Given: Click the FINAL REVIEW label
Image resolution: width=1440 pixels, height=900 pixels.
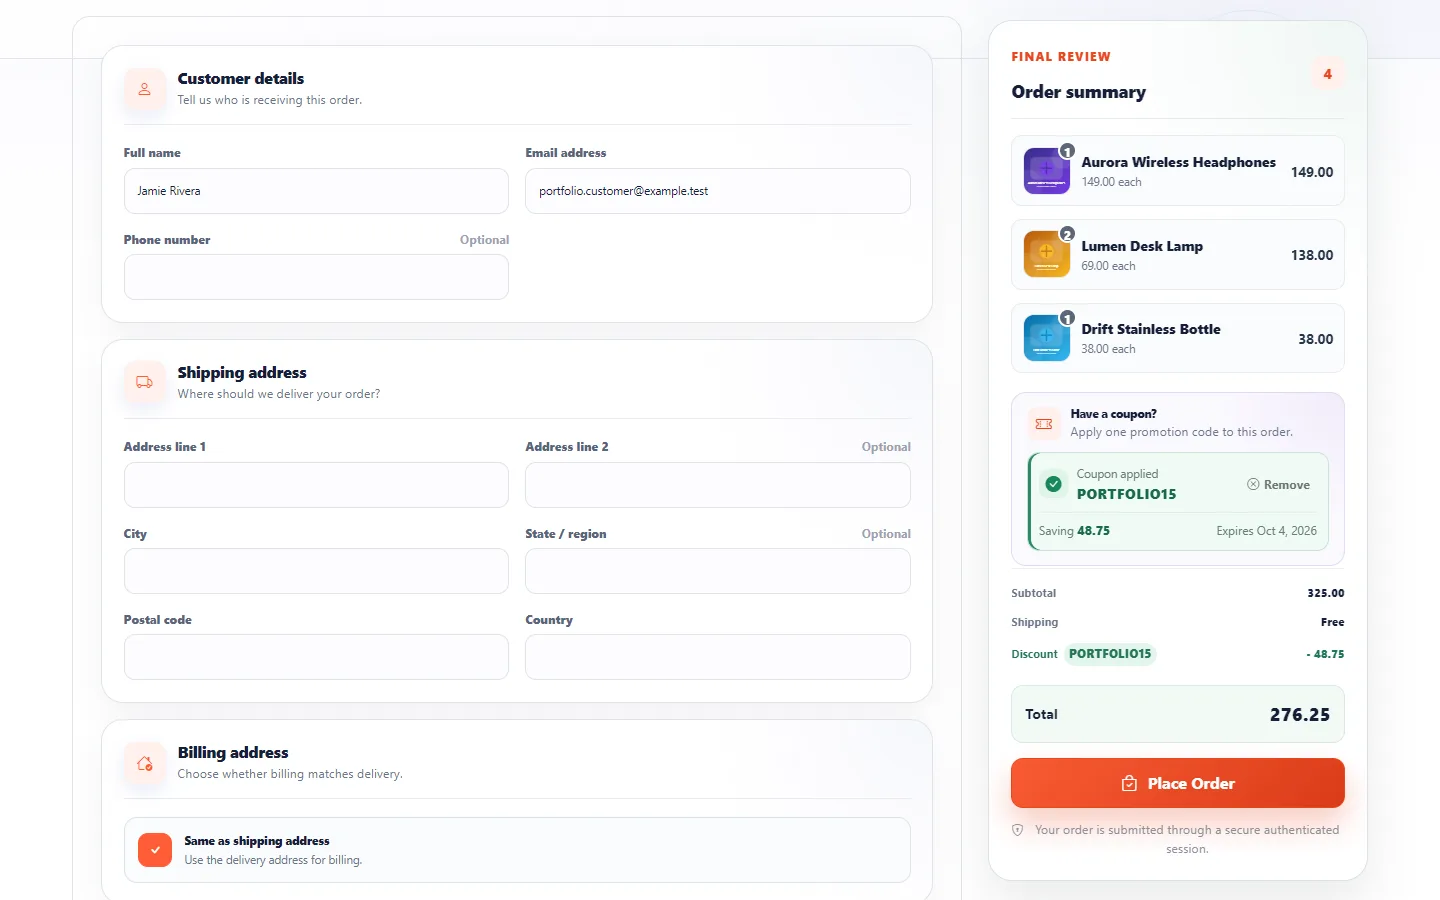Looking at the screenshot, I should pos(1061,57).
